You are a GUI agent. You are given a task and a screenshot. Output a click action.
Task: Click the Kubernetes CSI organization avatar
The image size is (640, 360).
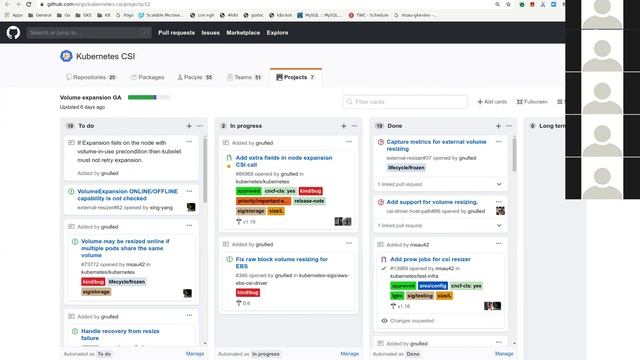[66, 56]
